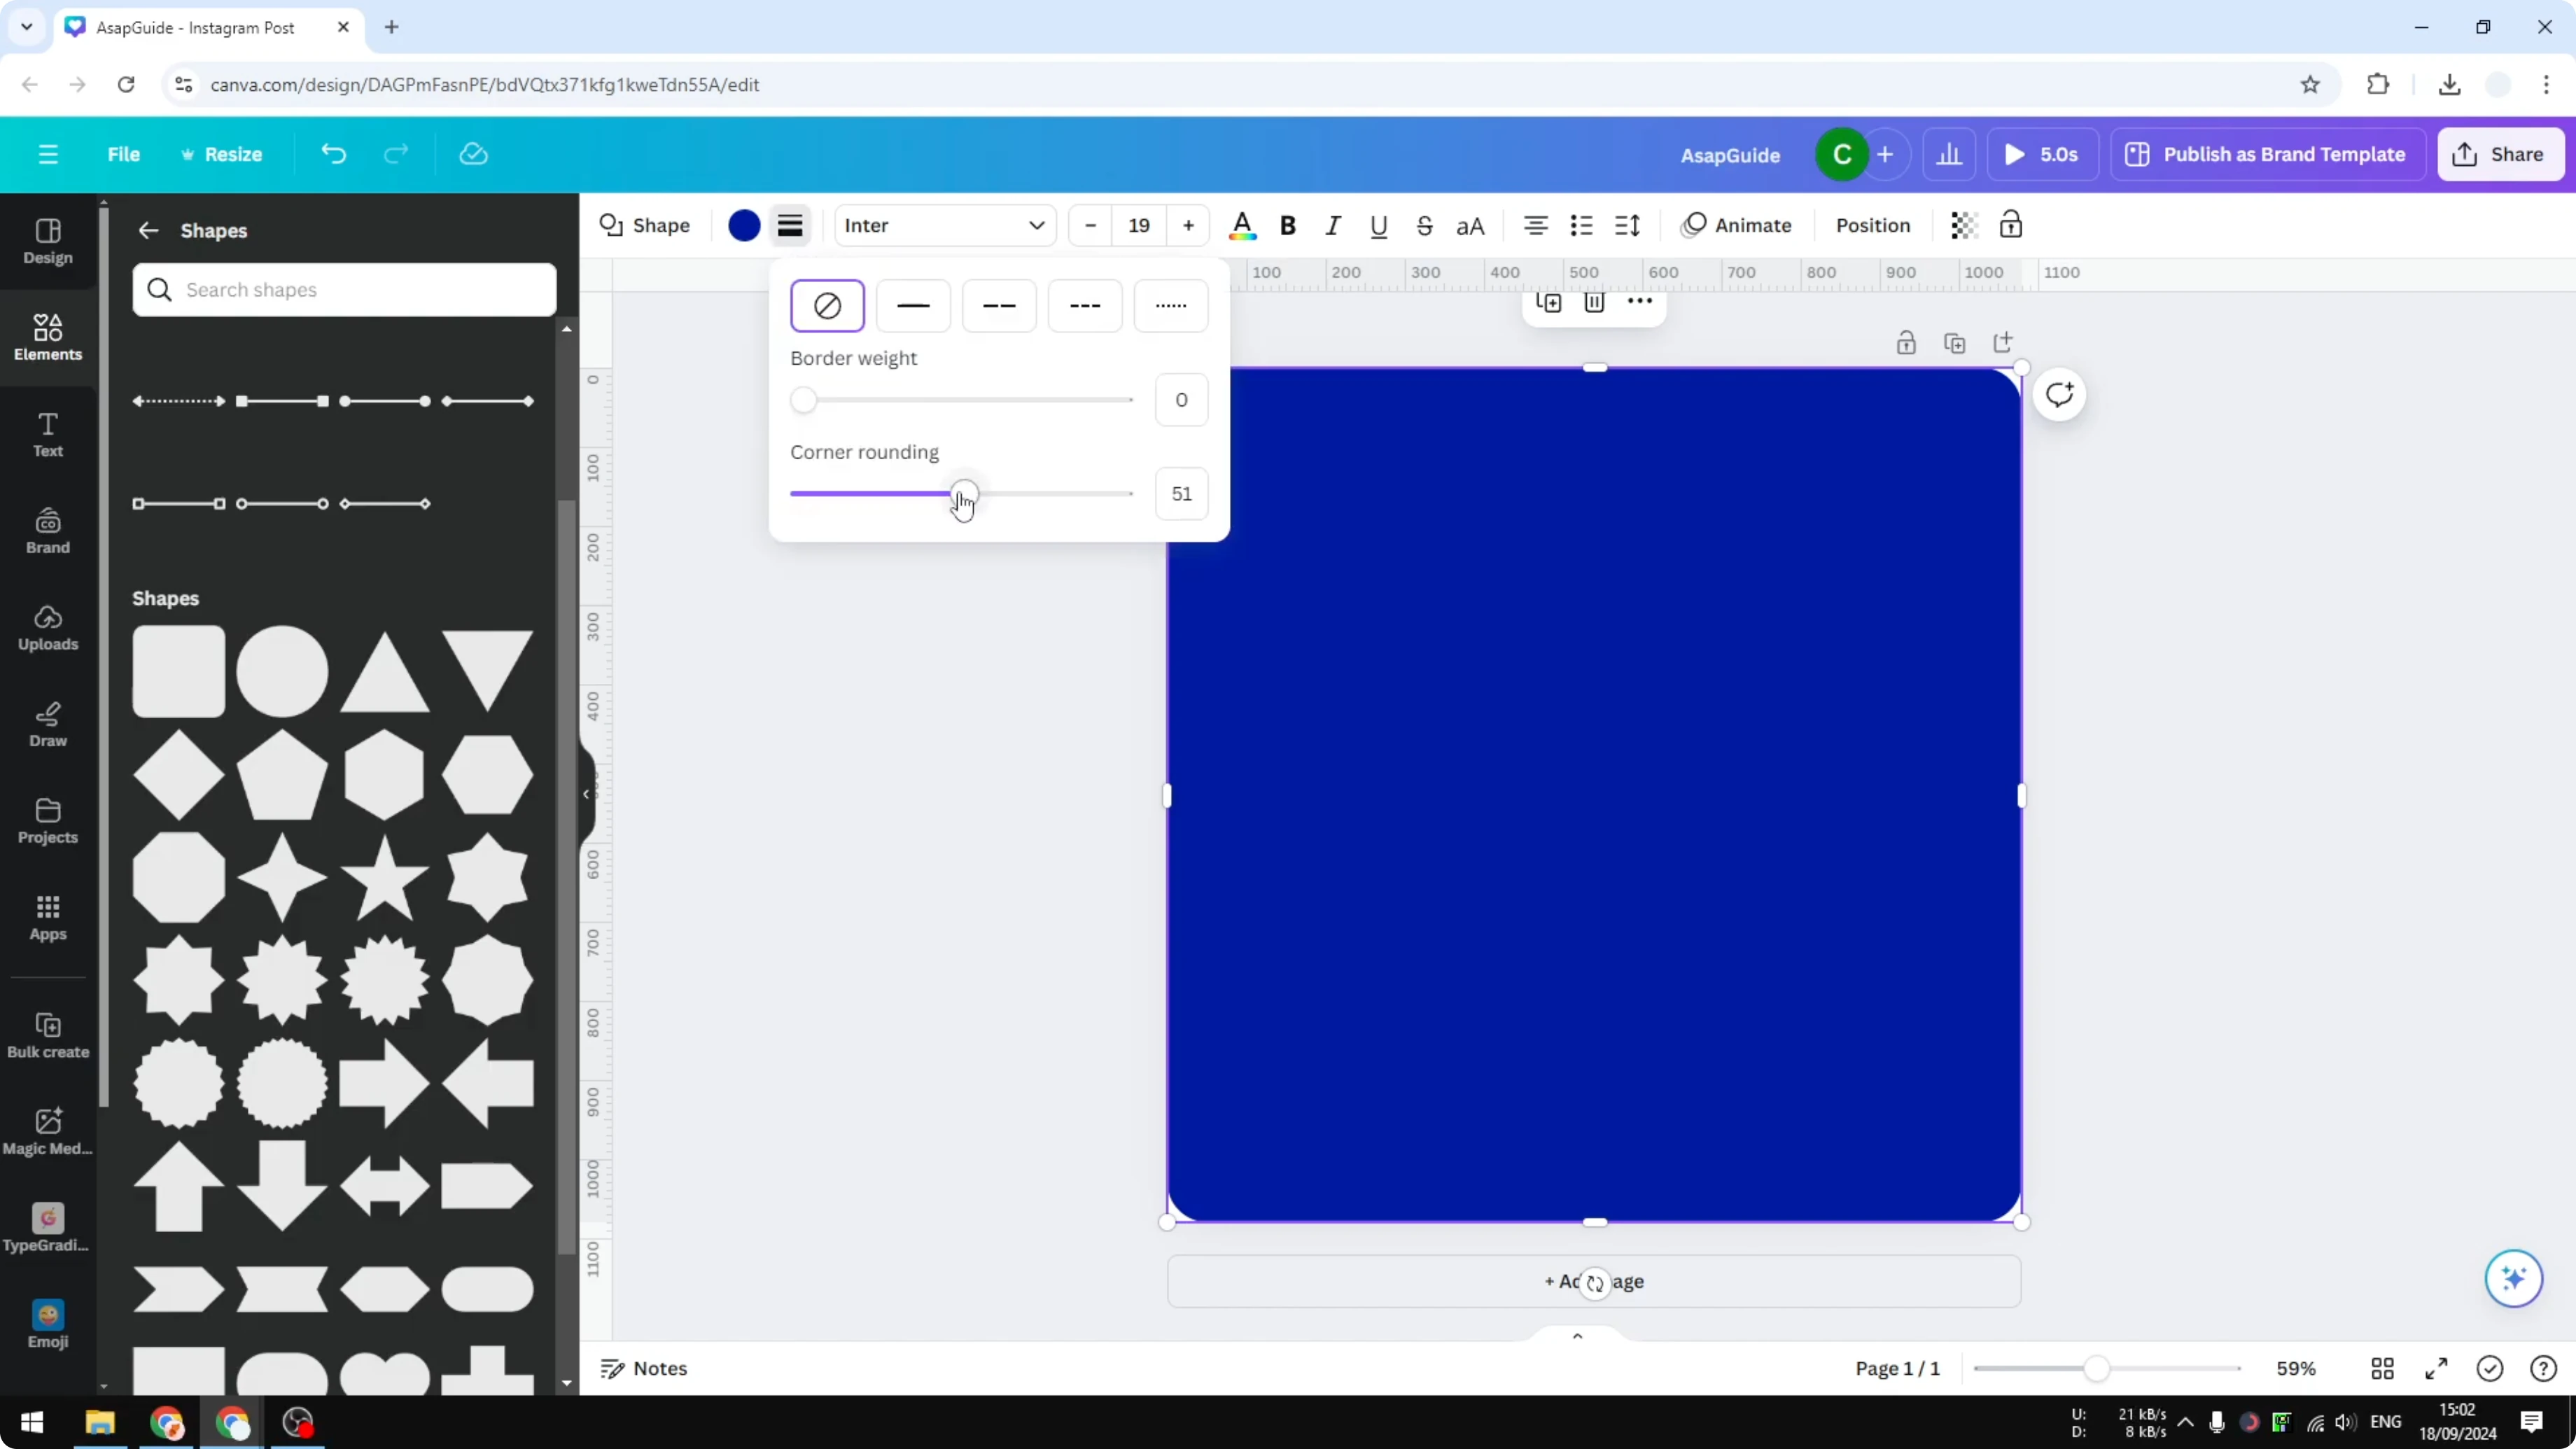Click the Add page button
The height and width of the screenshot is (1449, 2576).
(x=1594, y=1281)
